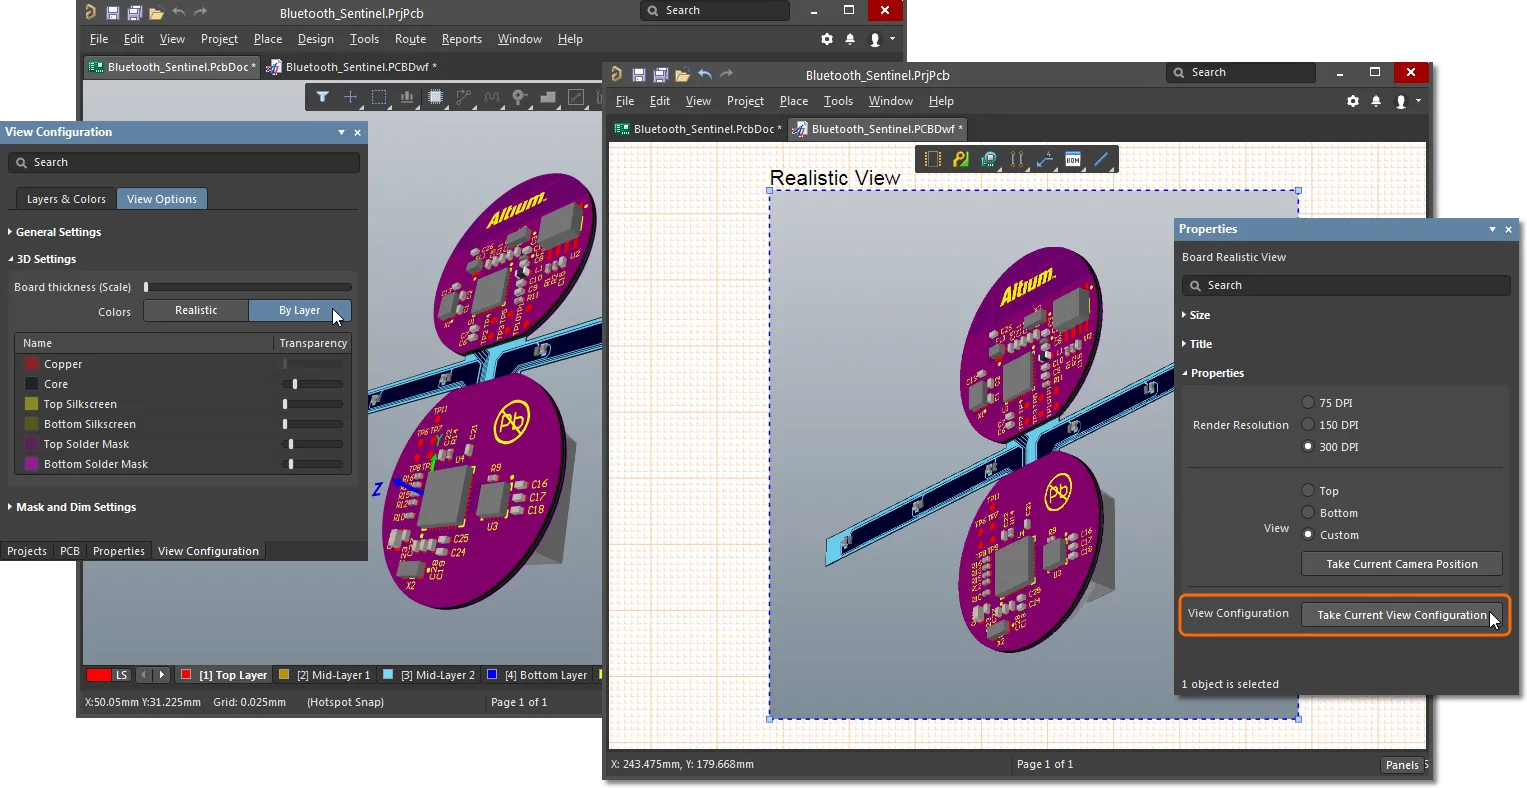Screen dimensions: 1527x788
Task: Open the PCB panel tab at bottom
Action: tap(70, 551)
